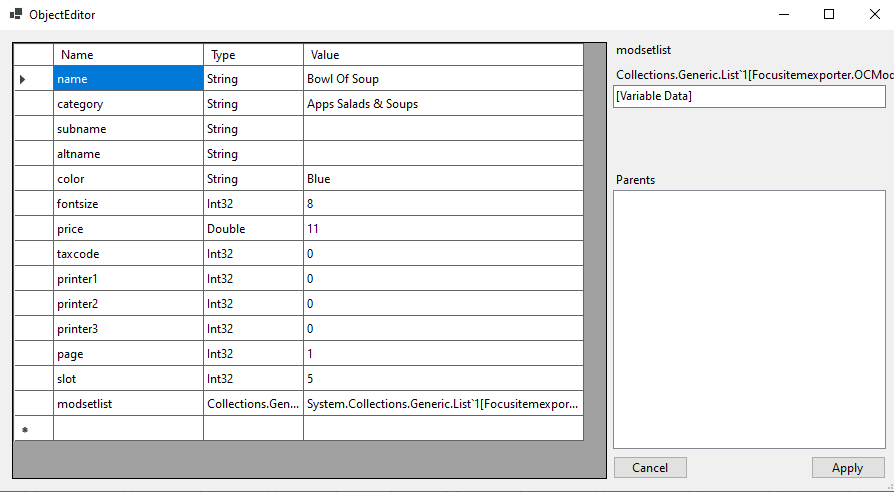The image size is (894, 492).
Task: Click inside the Parents list box
Action: pos(749,319)
